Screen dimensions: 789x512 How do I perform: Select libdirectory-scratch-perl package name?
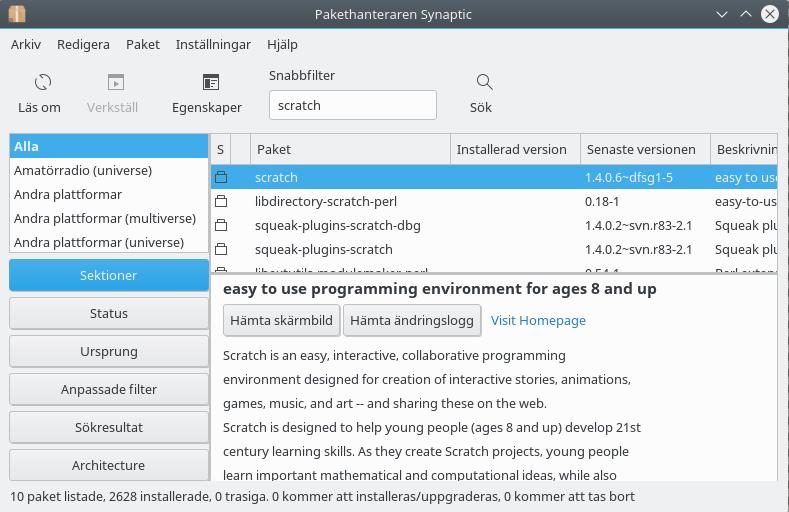click(x=326, y=202)
